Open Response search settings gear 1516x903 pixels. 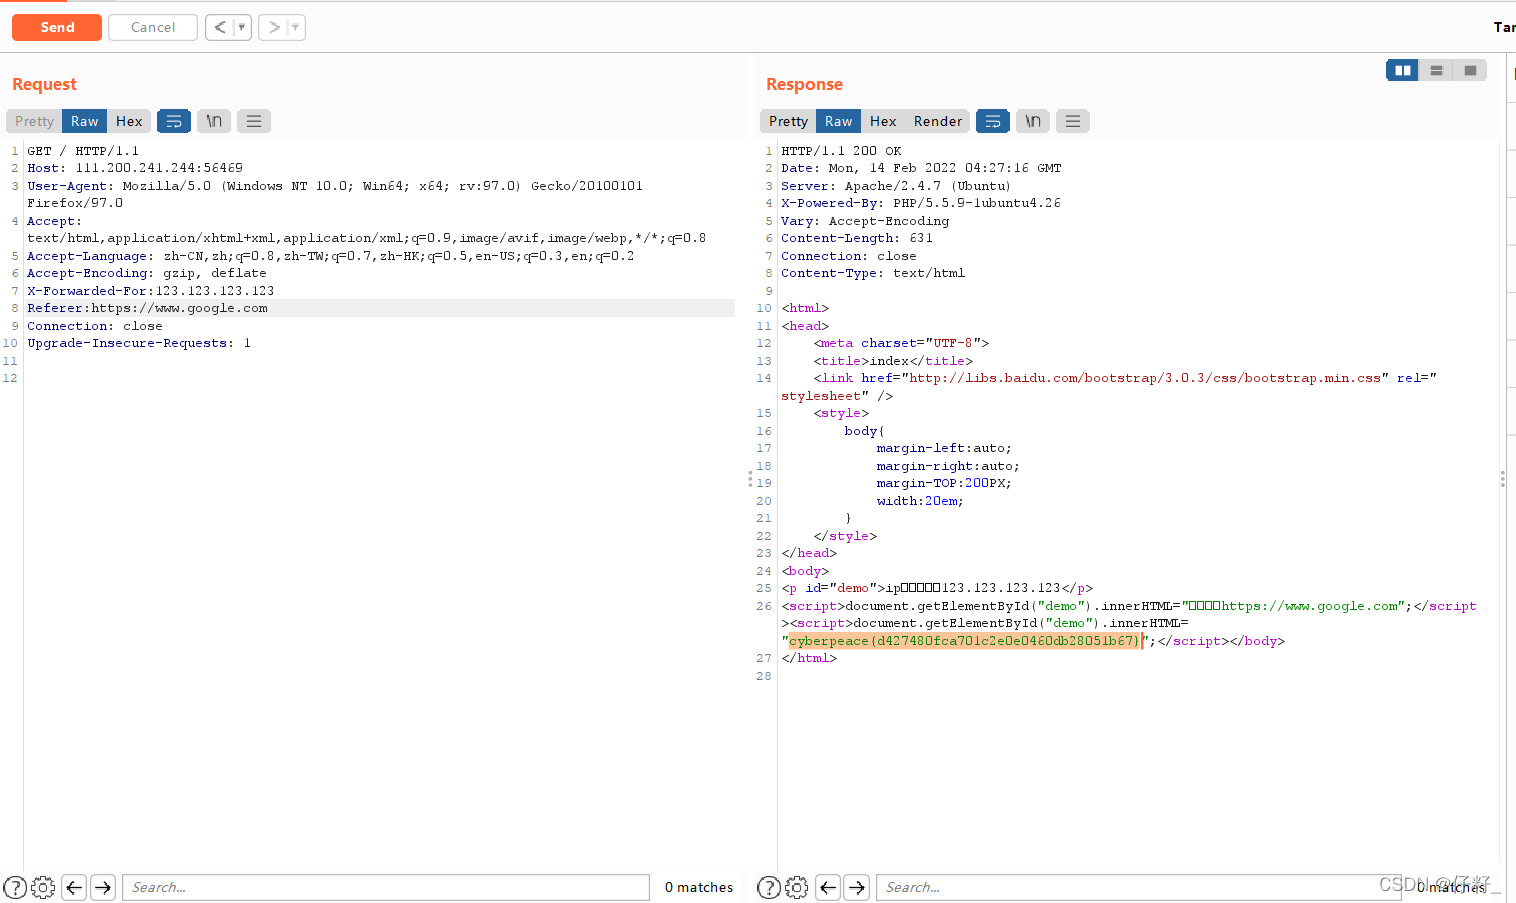pos(797,887)
